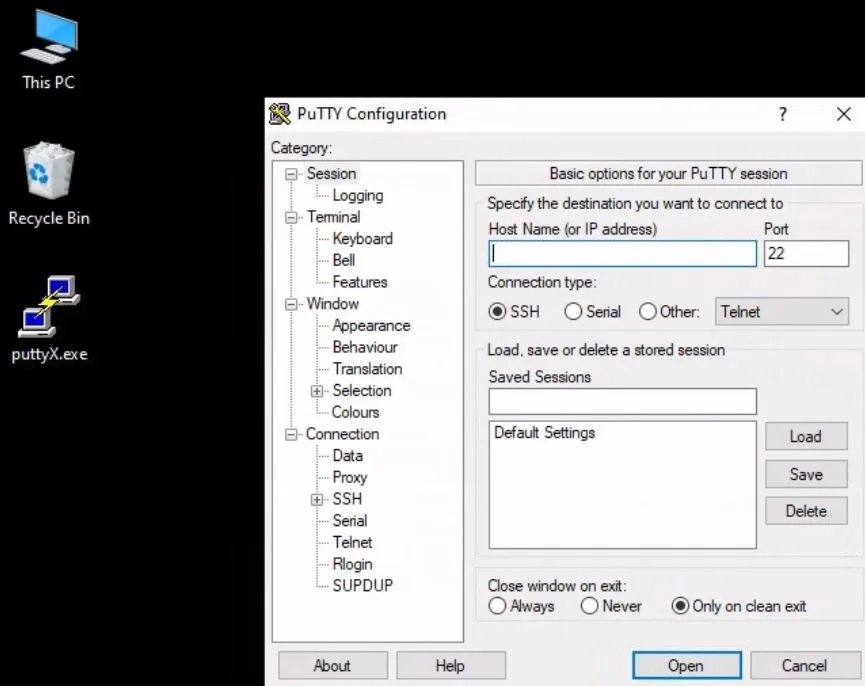Go to the Appearance category
Image resolution: width=865 pixels, height=686 pixels.
pos(371,325)
